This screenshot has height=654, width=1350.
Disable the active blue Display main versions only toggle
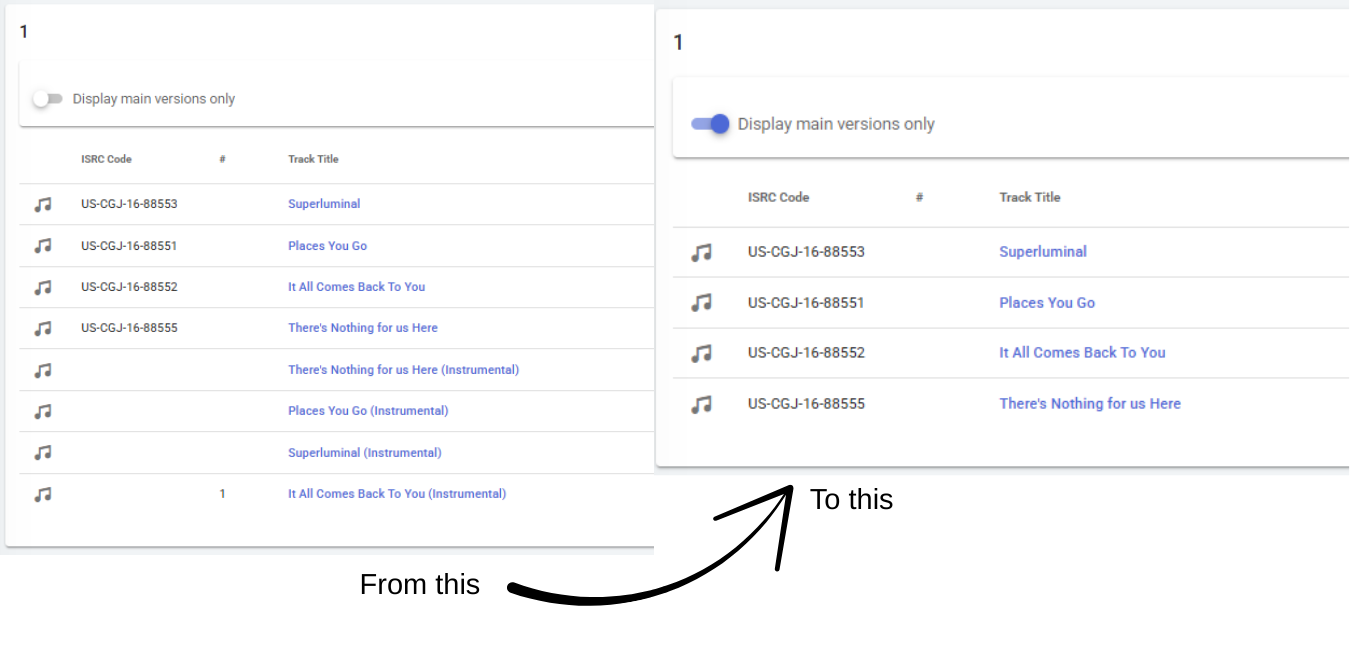pyautogui.click(x=710, y=124)
